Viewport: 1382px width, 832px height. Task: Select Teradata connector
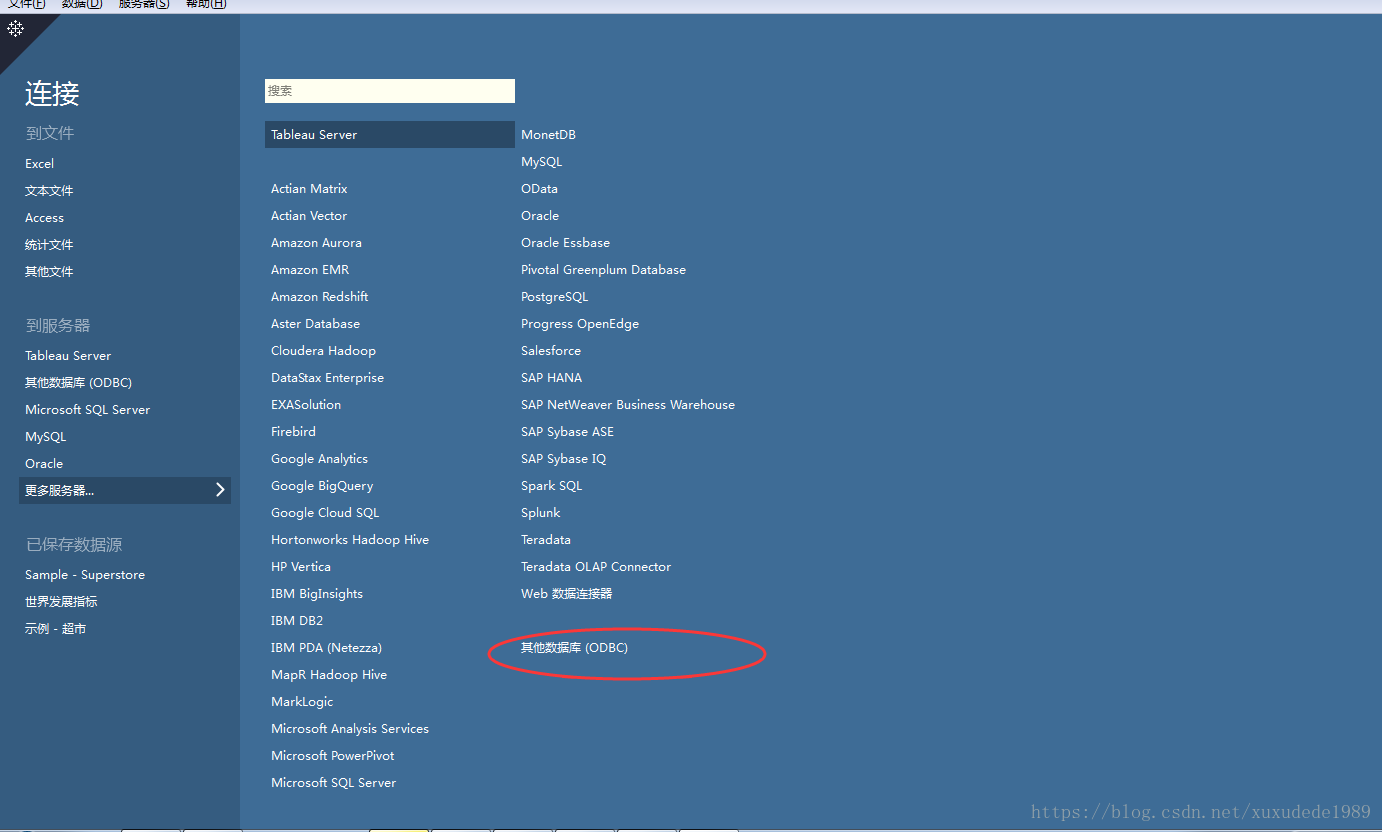(546, 540)
